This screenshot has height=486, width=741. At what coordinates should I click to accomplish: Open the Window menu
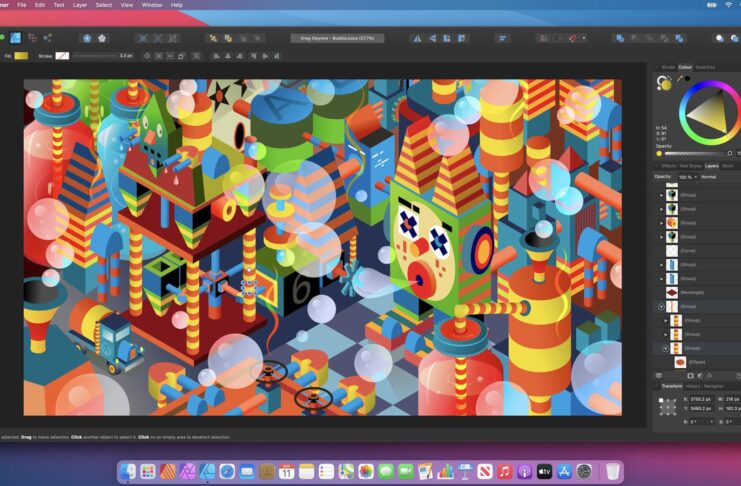[152, 5]
